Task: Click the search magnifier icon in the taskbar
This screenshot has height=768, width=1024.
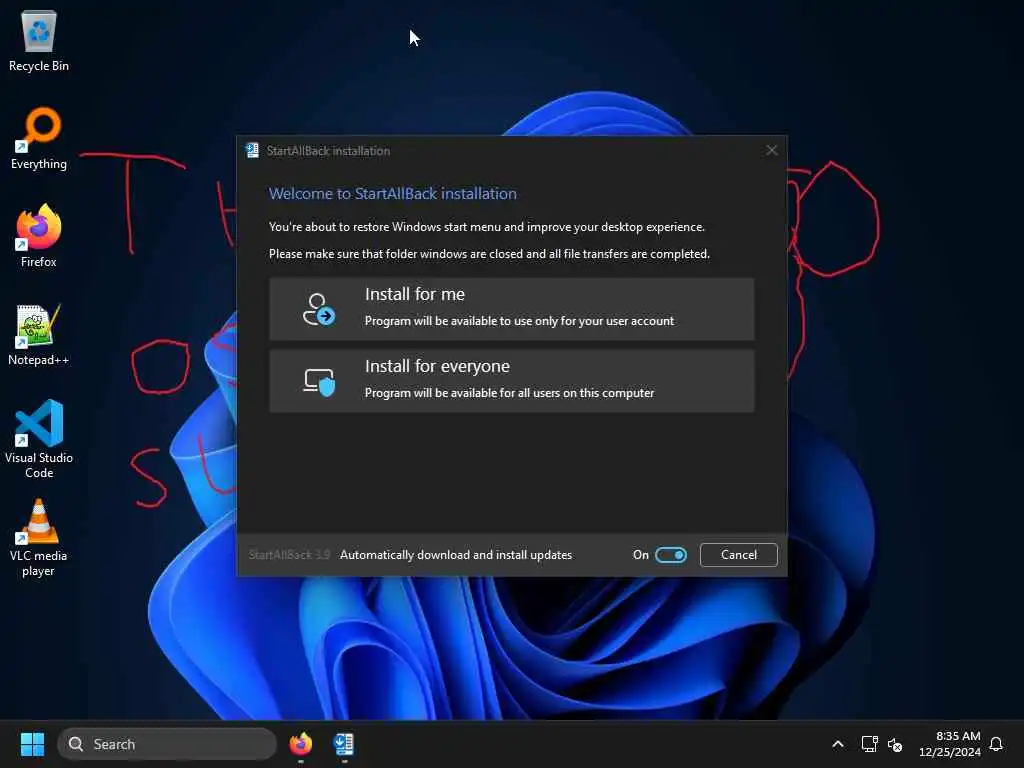Action: click(x=76, y=744)
